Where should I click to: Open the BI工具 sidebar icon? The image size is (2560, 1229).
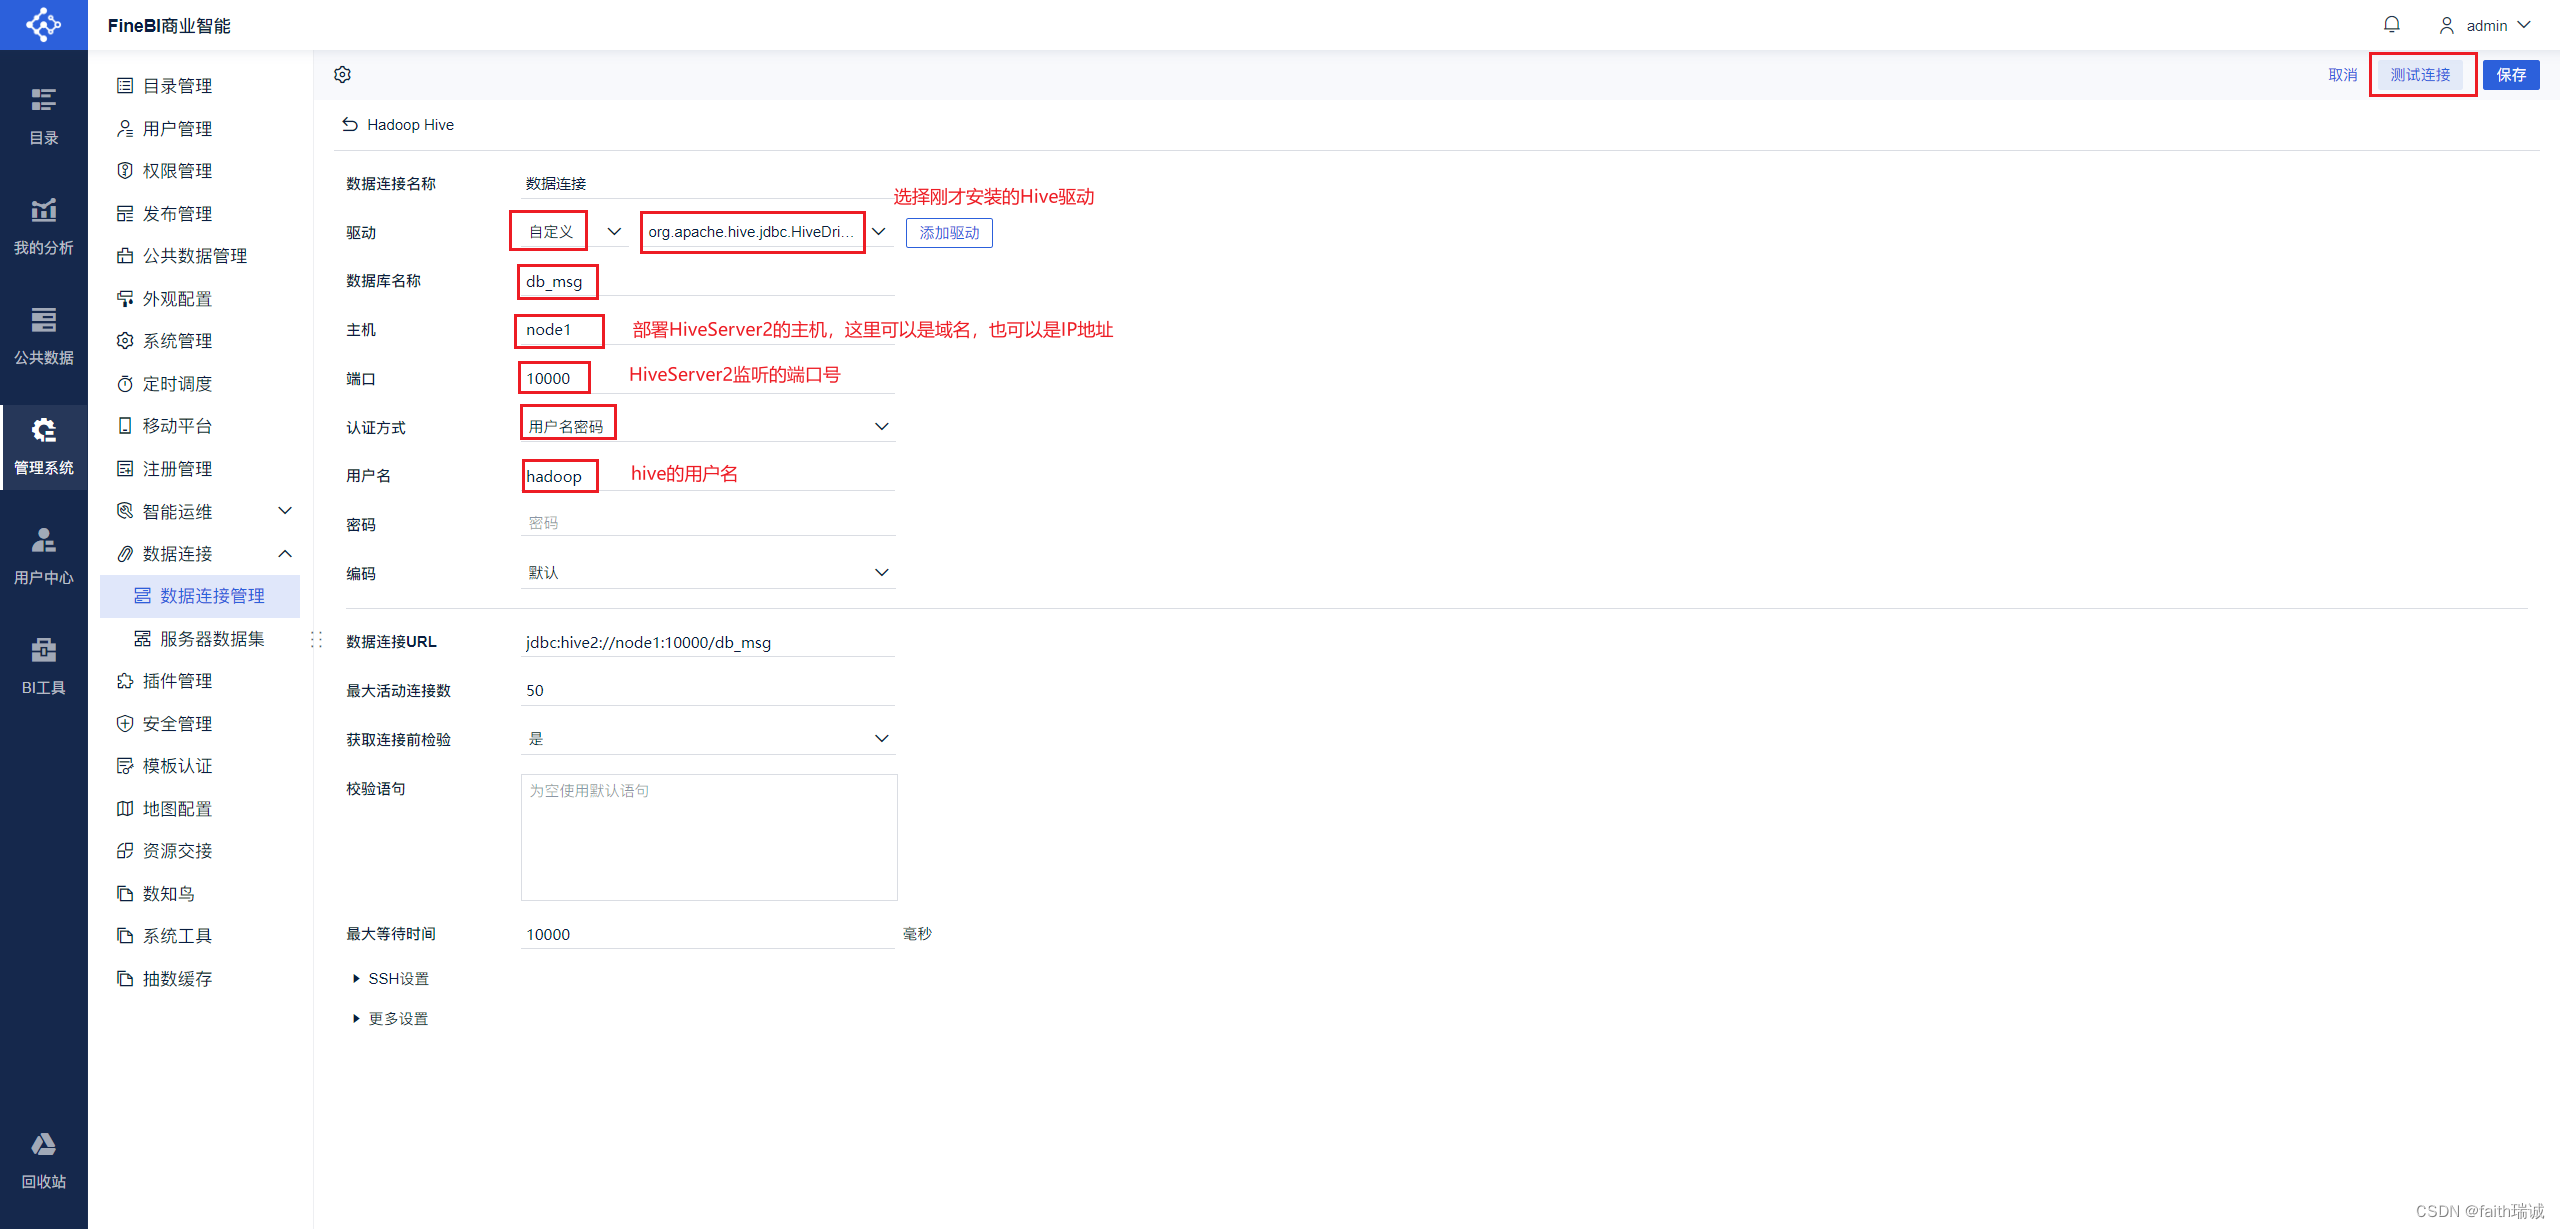pos(43,666)
